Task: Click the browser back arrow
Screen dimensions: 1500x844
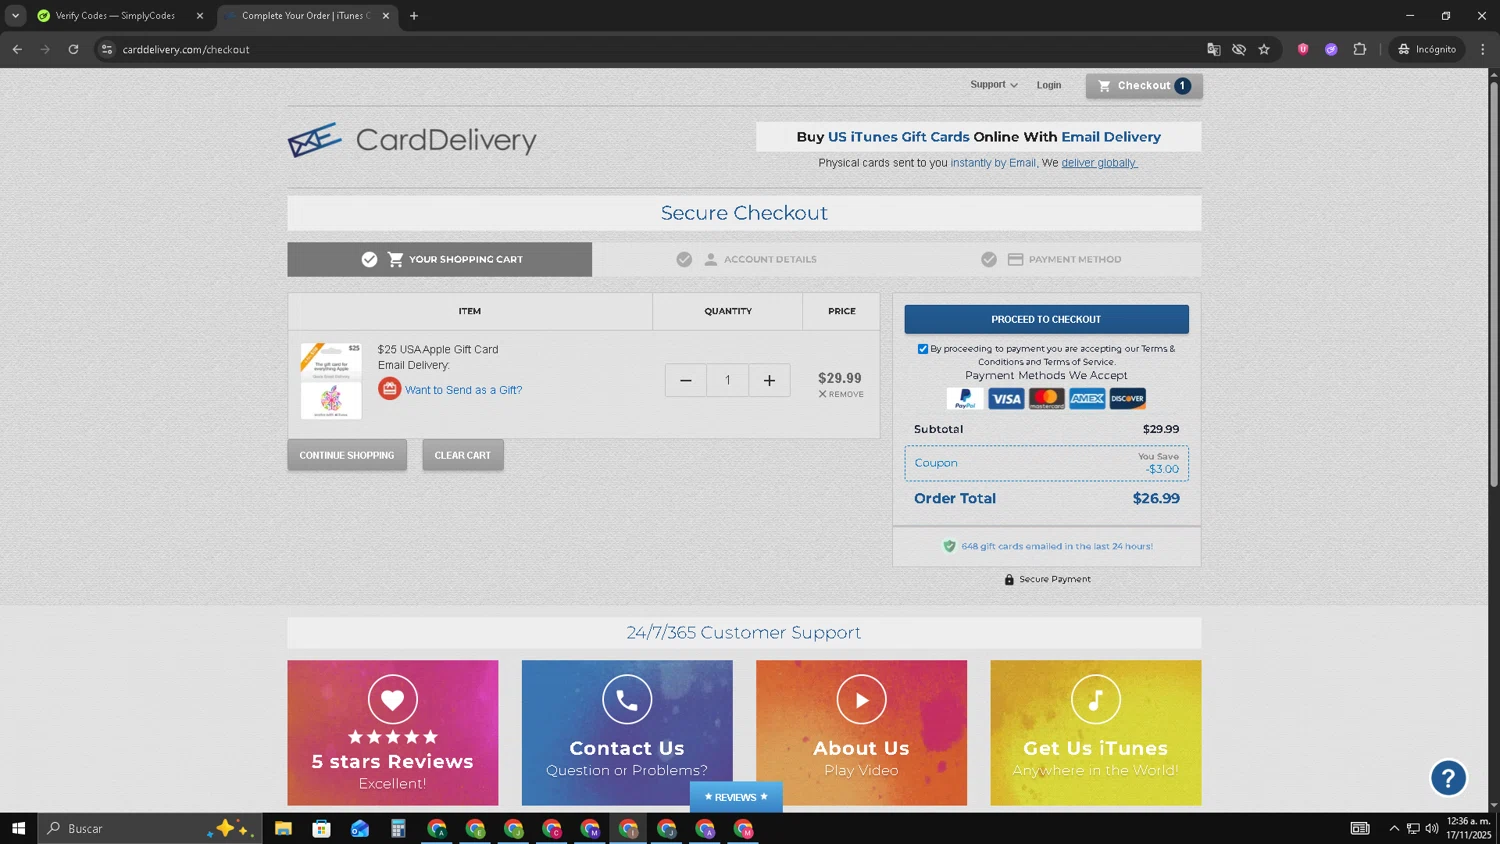Action: pyautogui.click(x=17, y=49)
